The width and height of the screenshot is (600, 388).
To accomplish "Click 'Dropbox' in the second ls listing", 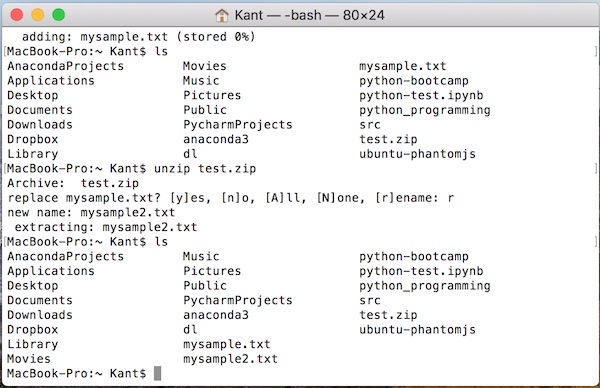I will pos(33,329).
